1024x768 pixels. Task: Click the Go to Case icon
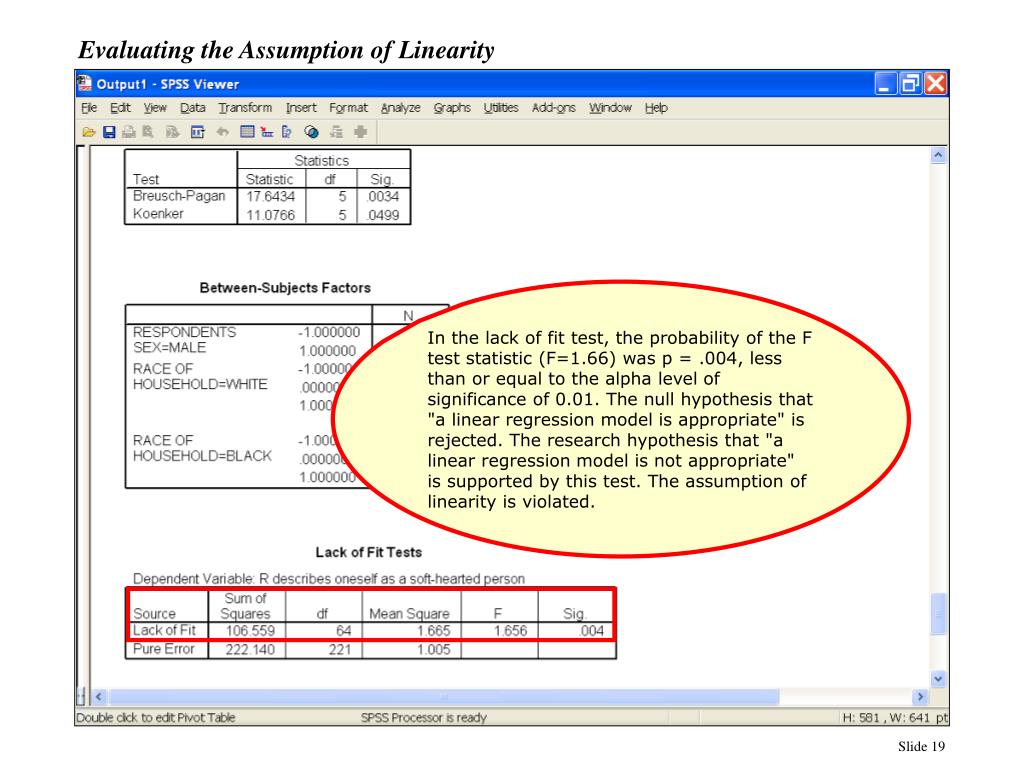(266, 132)
